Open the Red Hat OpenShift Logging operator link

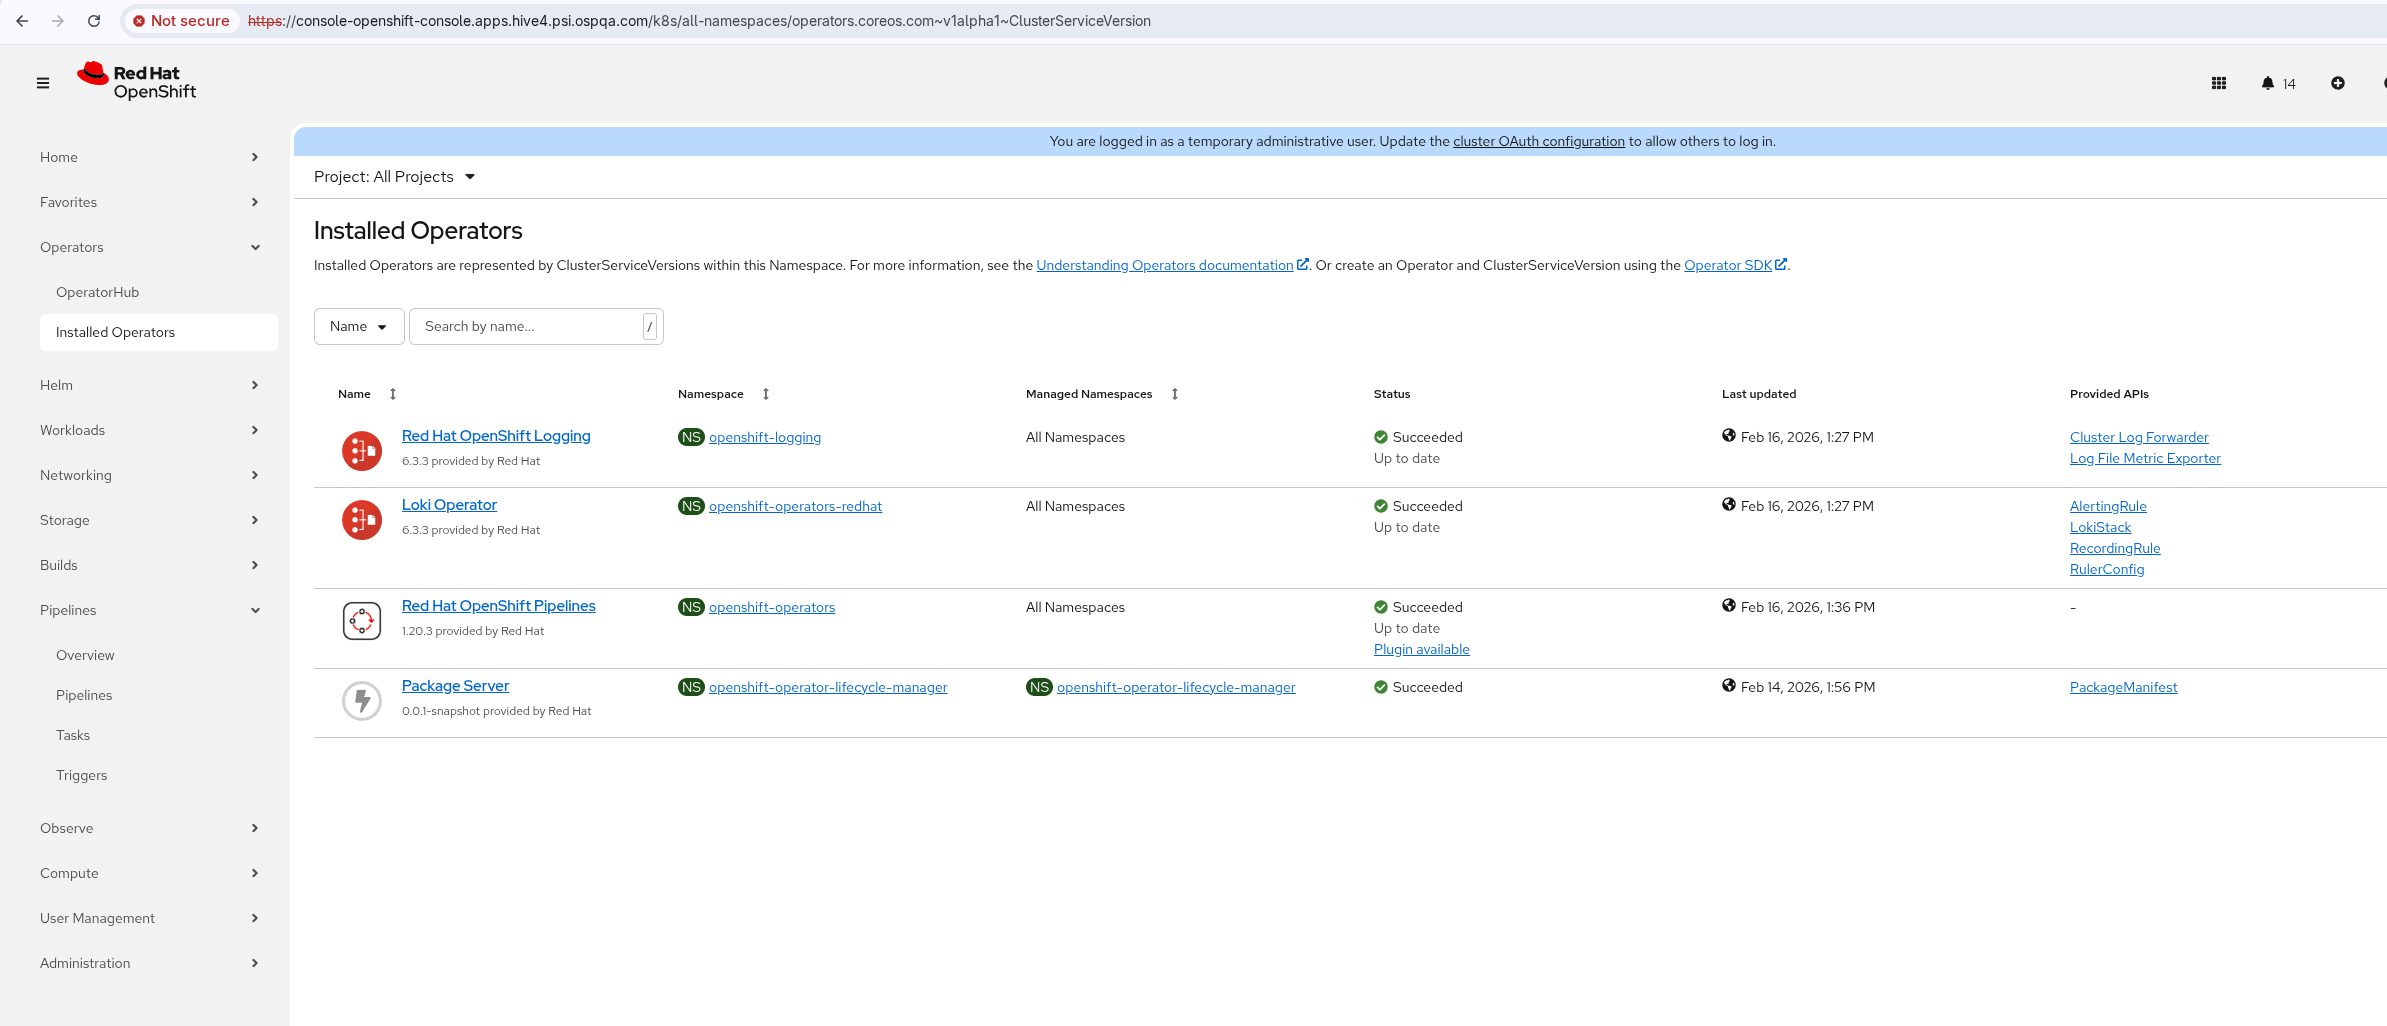click(x=496, y=436)
